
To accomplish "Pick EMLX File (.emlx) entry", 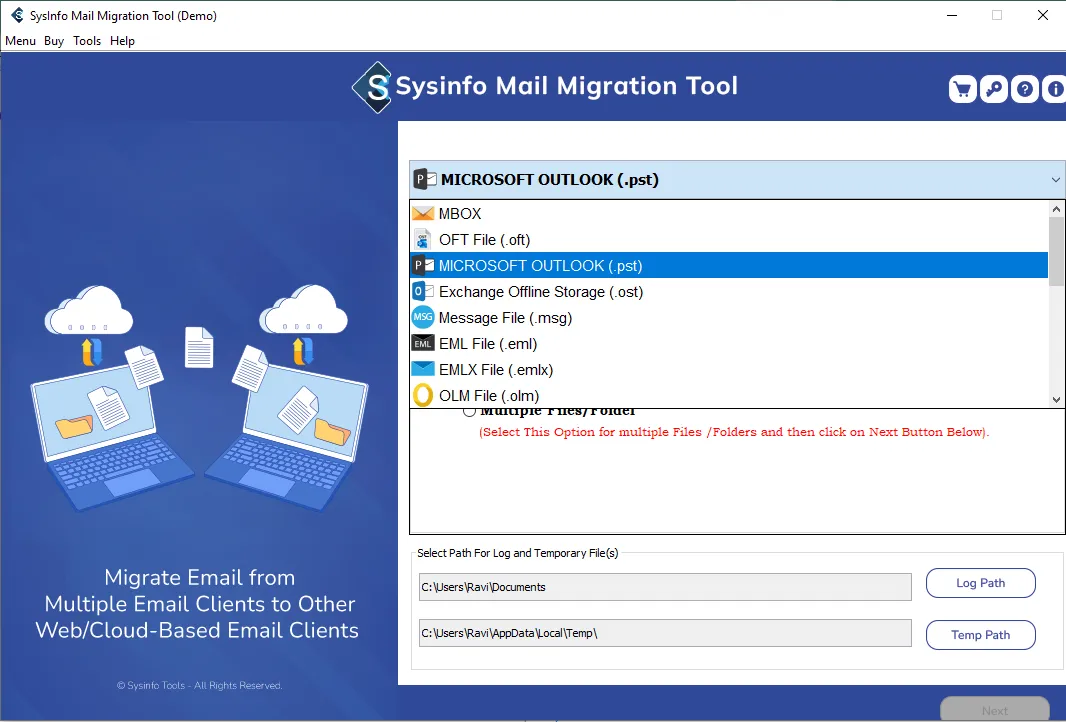I will 729,369.
